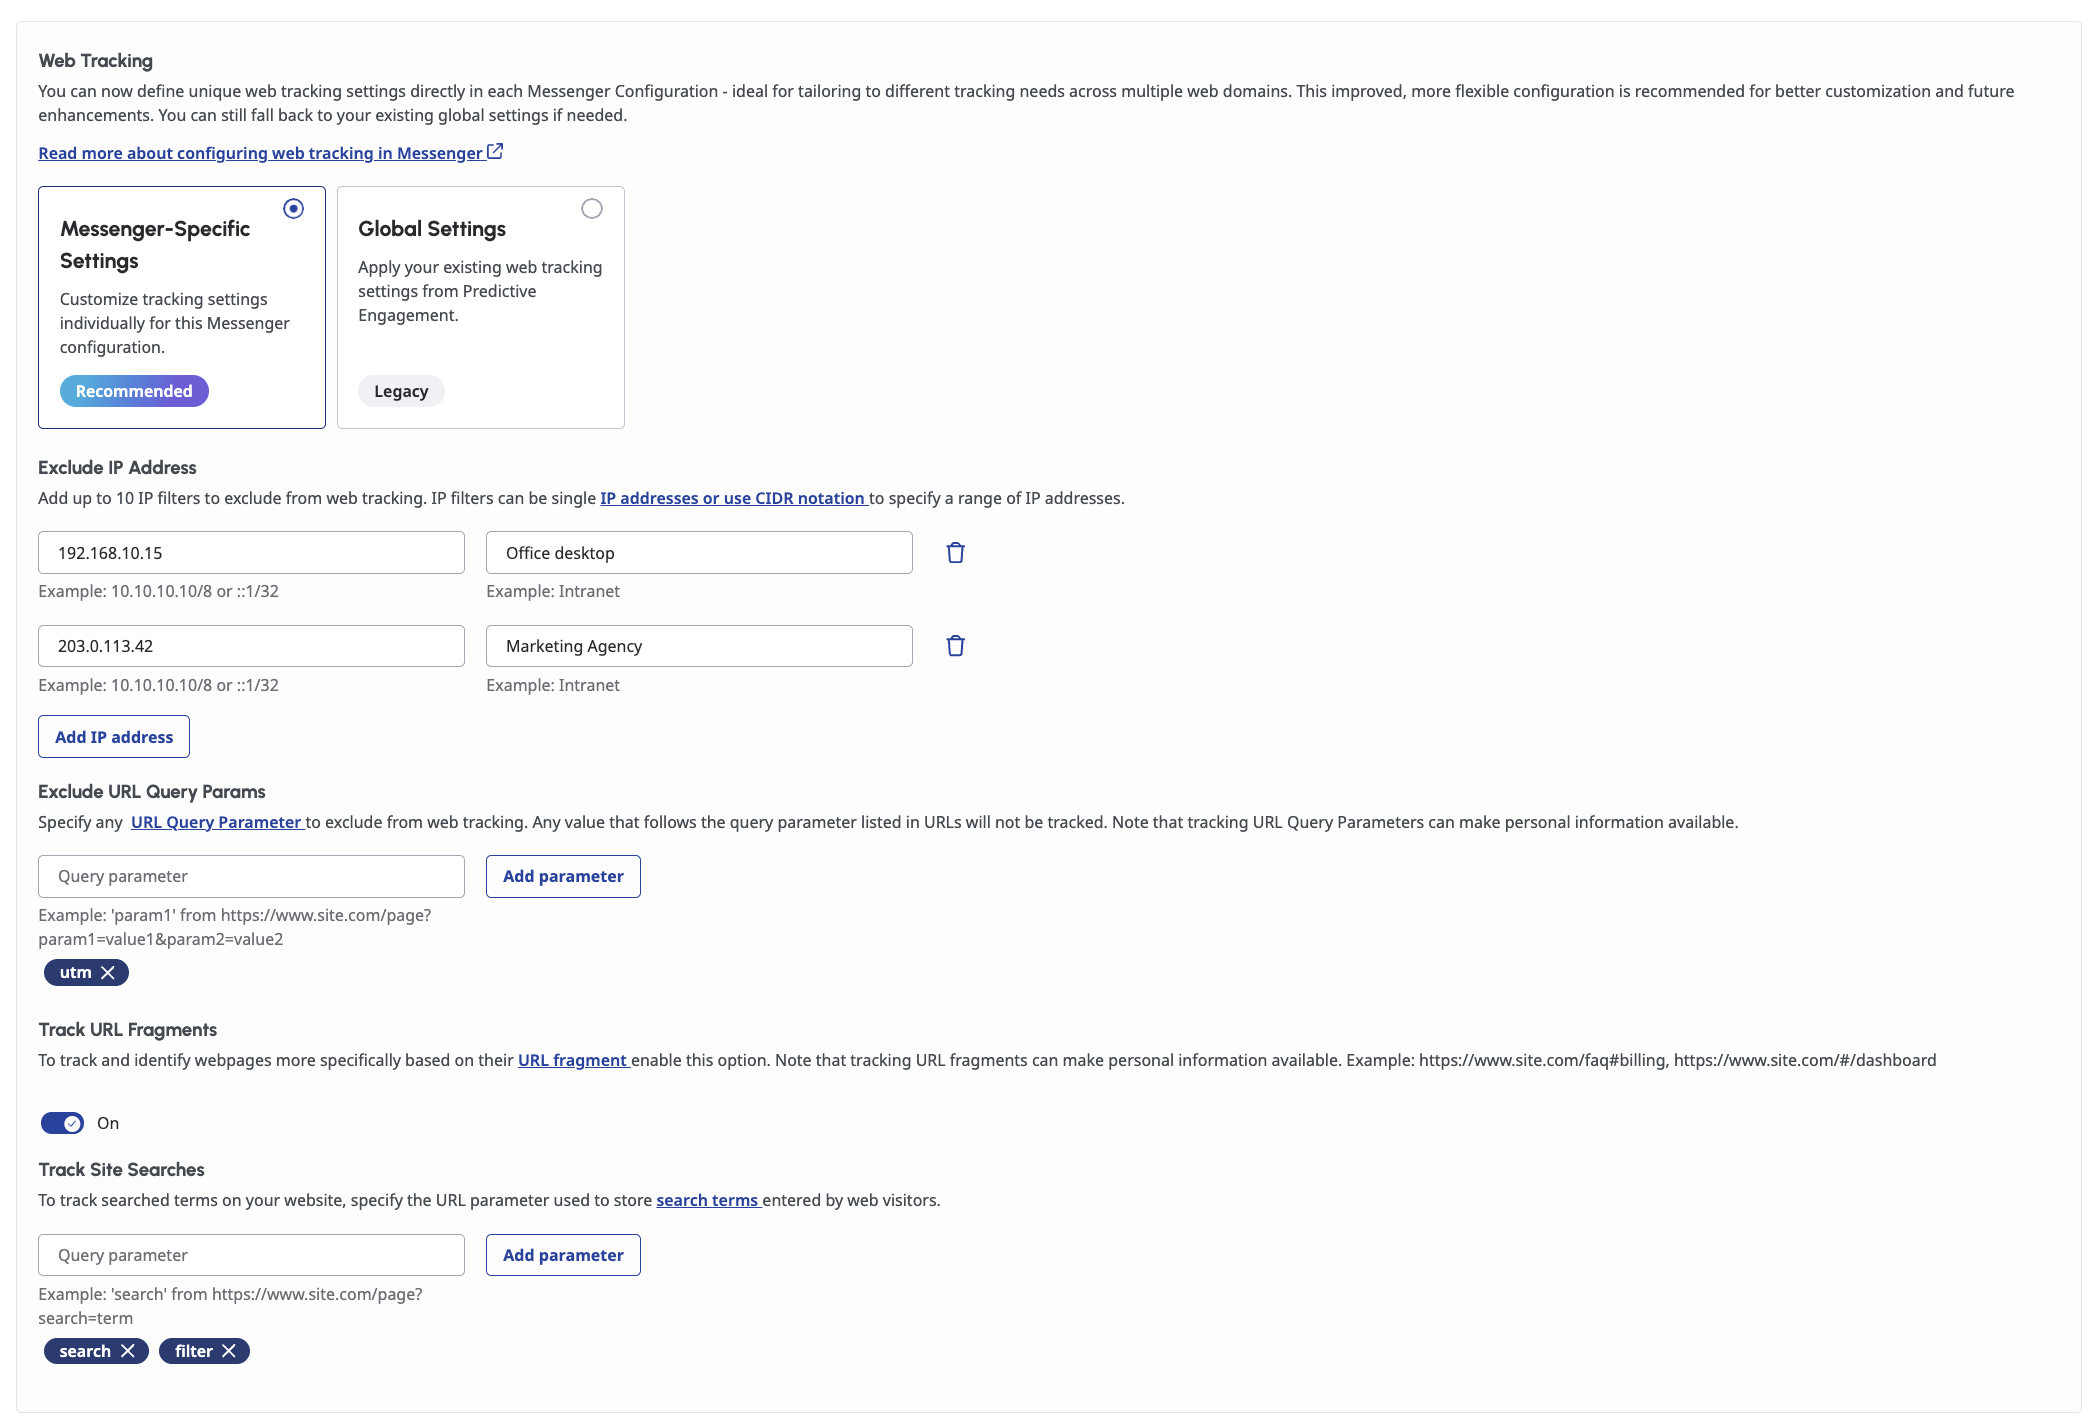Select Global Settings radio button
This screenshot has height=1428, width=2094.
[x=592, y=209]
